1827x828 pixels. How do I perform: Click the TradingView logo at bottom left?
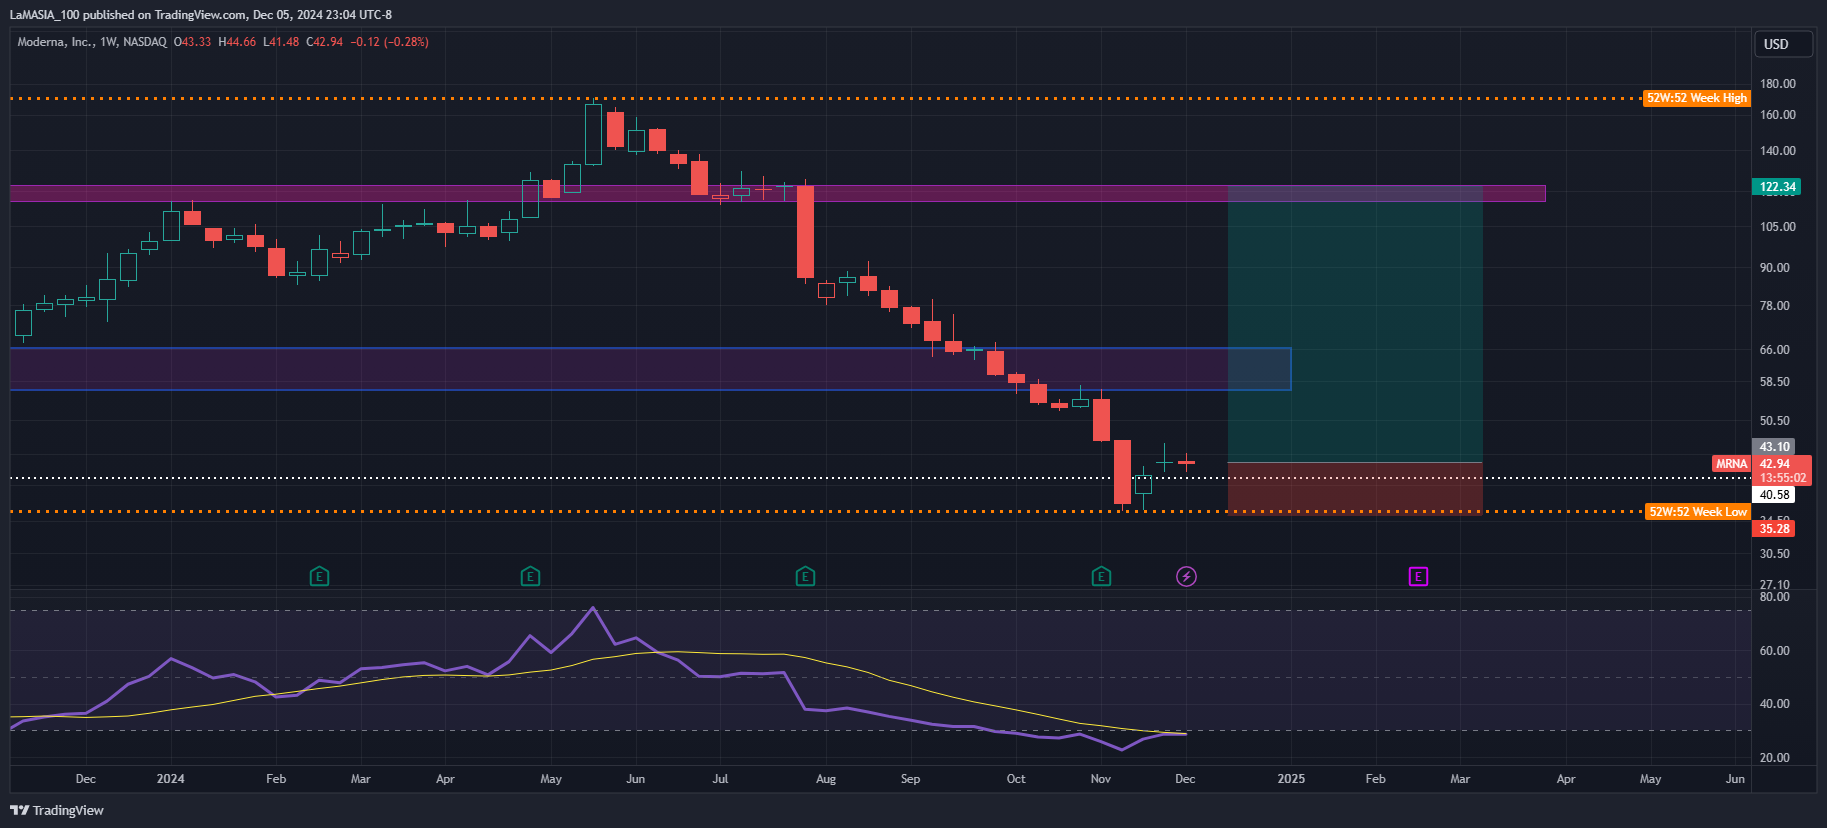(x=57, y=810)
